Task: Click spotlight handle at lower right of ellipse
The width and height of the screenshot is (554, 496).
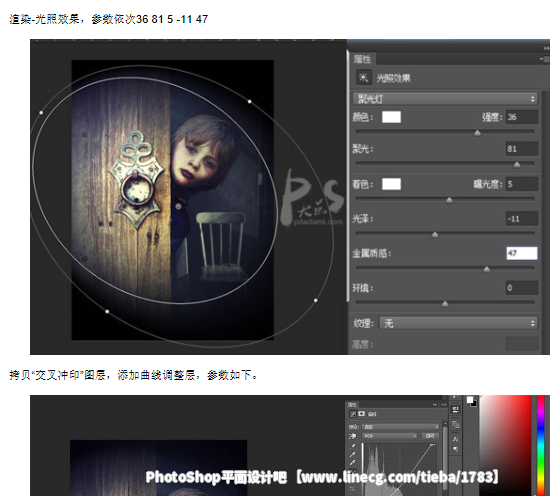Action: point(316,301)
